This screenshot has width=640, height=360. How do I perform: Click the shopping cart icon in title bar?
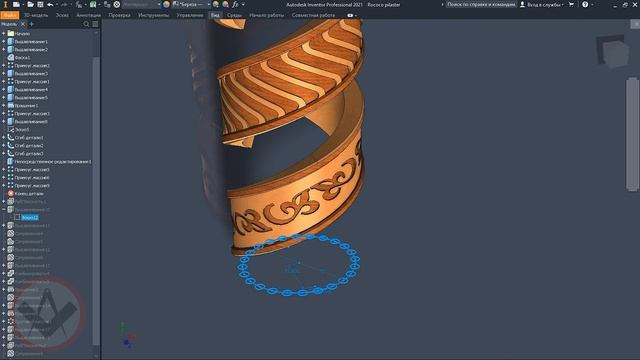[x=571, y=4]
